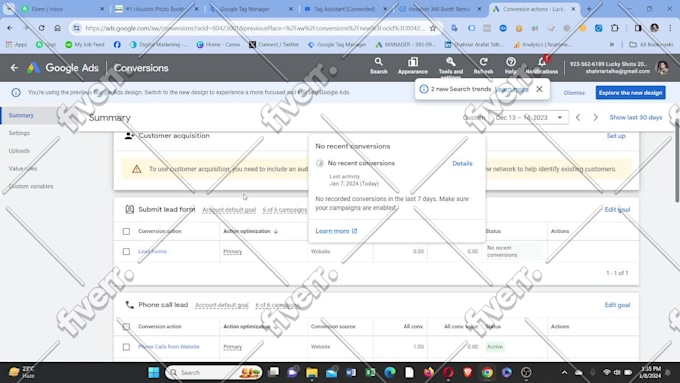Open Custom variables in left sidebar

coord(31,187)
